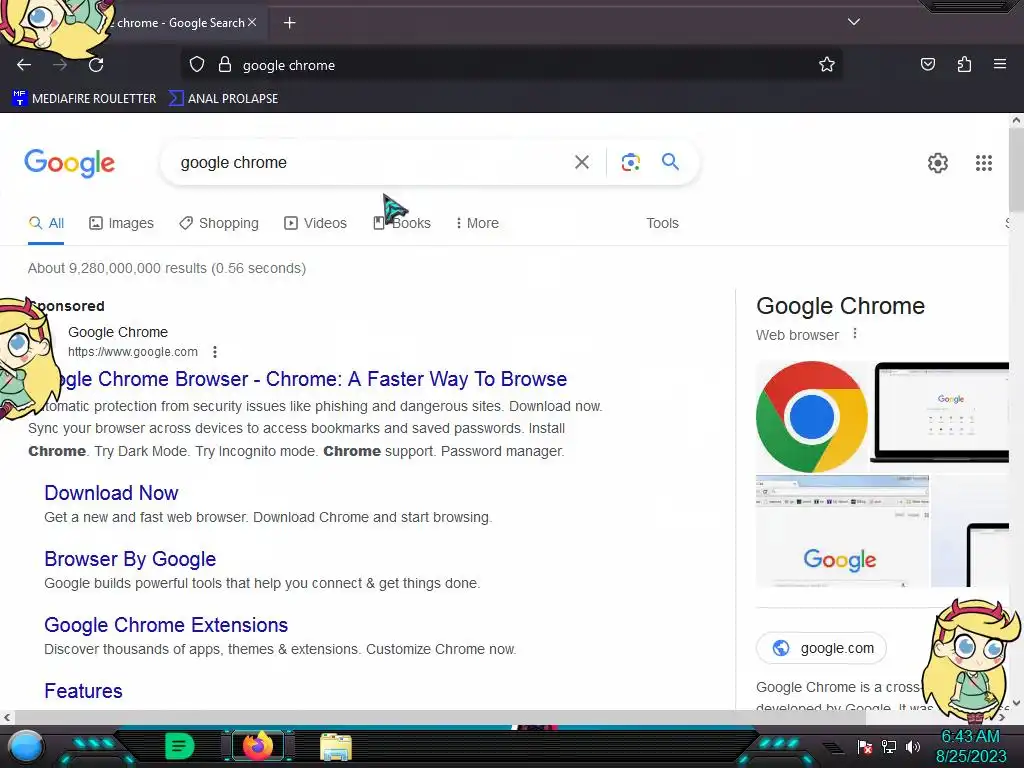Click the Chrome logo thumbnail
The image size is (1024, 768).
tap(812, 417)
